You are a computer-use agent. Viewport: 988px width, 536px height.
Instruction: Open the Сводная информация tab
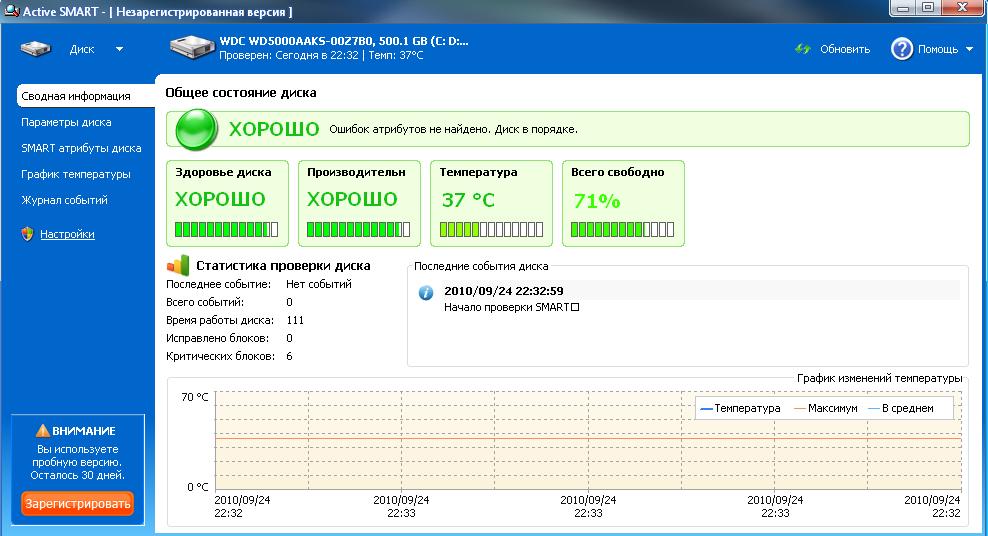76,96
